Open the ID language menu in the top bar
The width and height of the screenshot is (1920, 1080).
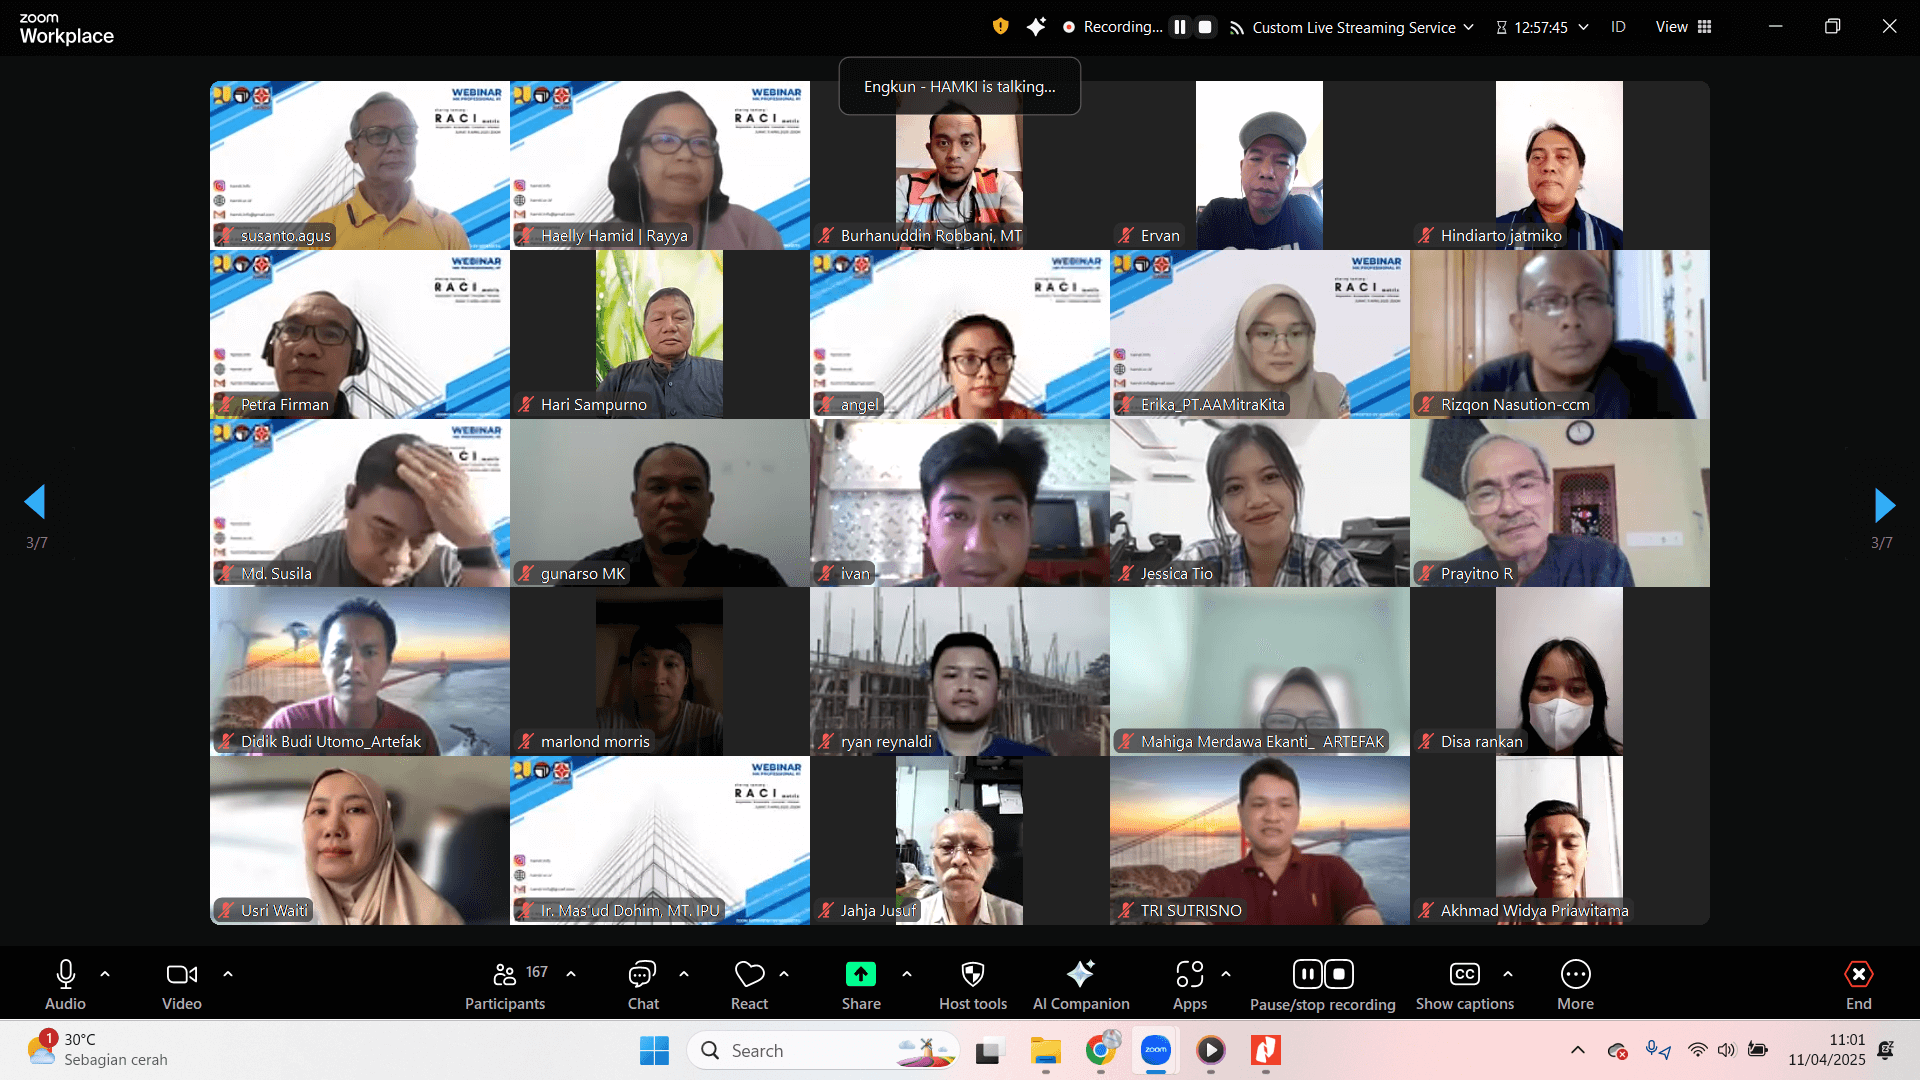click(x=1617, y=27)
